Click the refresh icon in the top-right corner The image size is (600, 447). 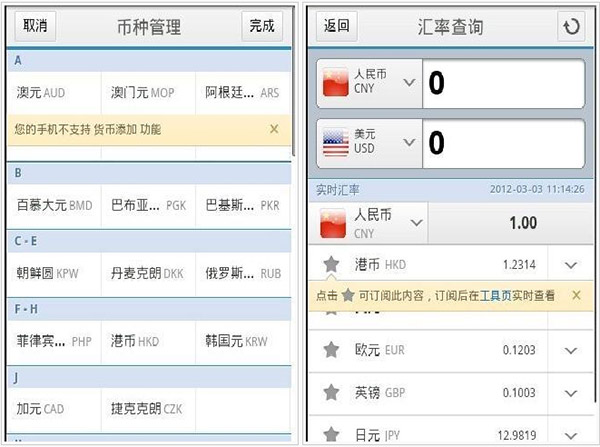(571, 26)
